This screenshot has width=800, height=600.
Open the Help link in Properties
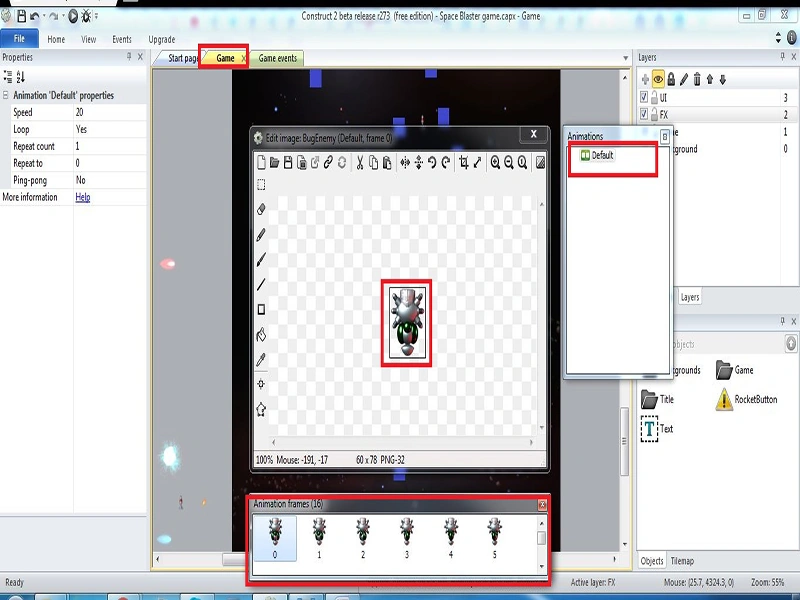[83, 197]
